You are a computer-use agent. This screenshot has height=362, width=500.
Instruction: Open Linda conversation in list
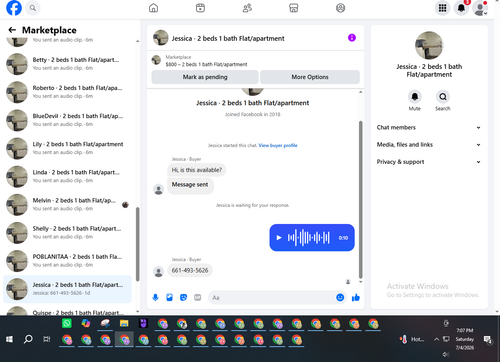click(x=67, y=176)
